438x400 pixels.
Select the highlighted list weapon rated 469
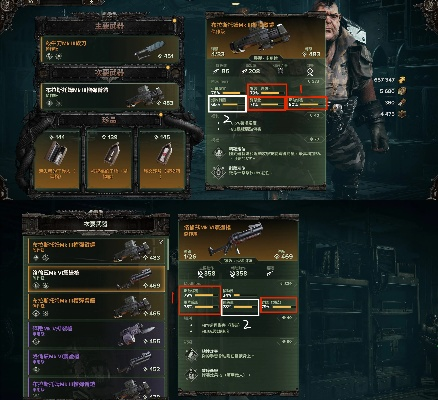[x=96, y=279]
